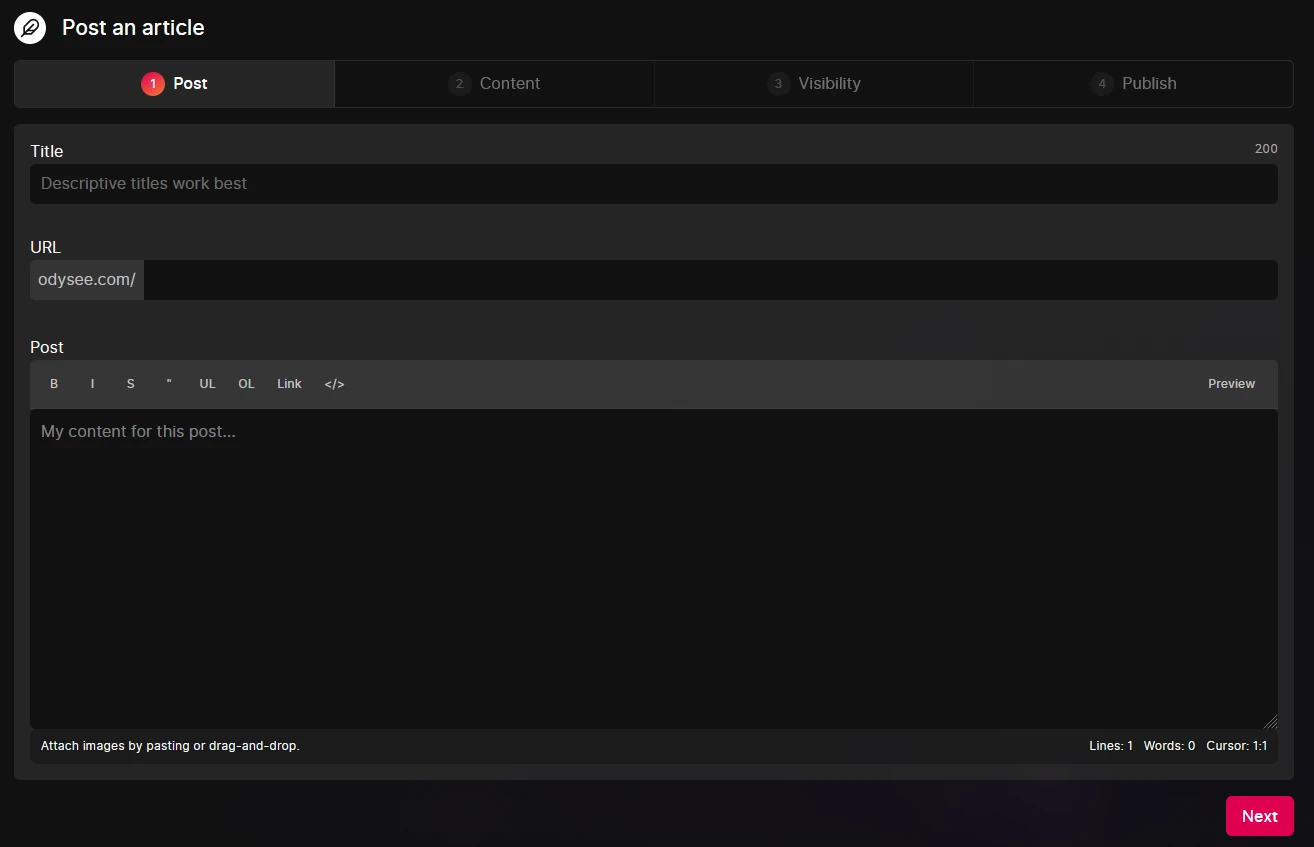Screen dimensions: 1314x847
Task: Click inside the post content text area
Action: (x=654, y=568)
